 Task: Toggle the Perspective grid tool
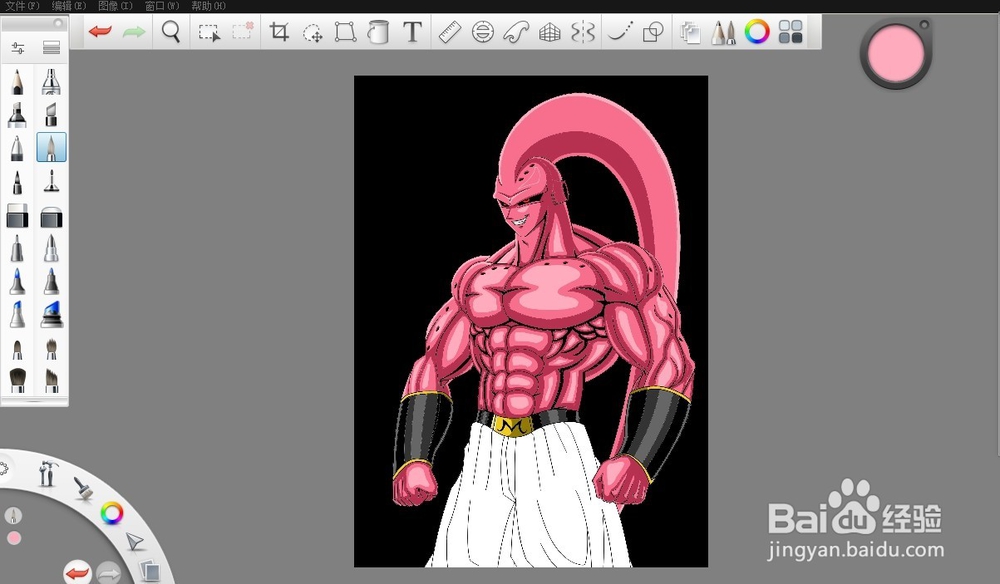click(x=549, y=32)
